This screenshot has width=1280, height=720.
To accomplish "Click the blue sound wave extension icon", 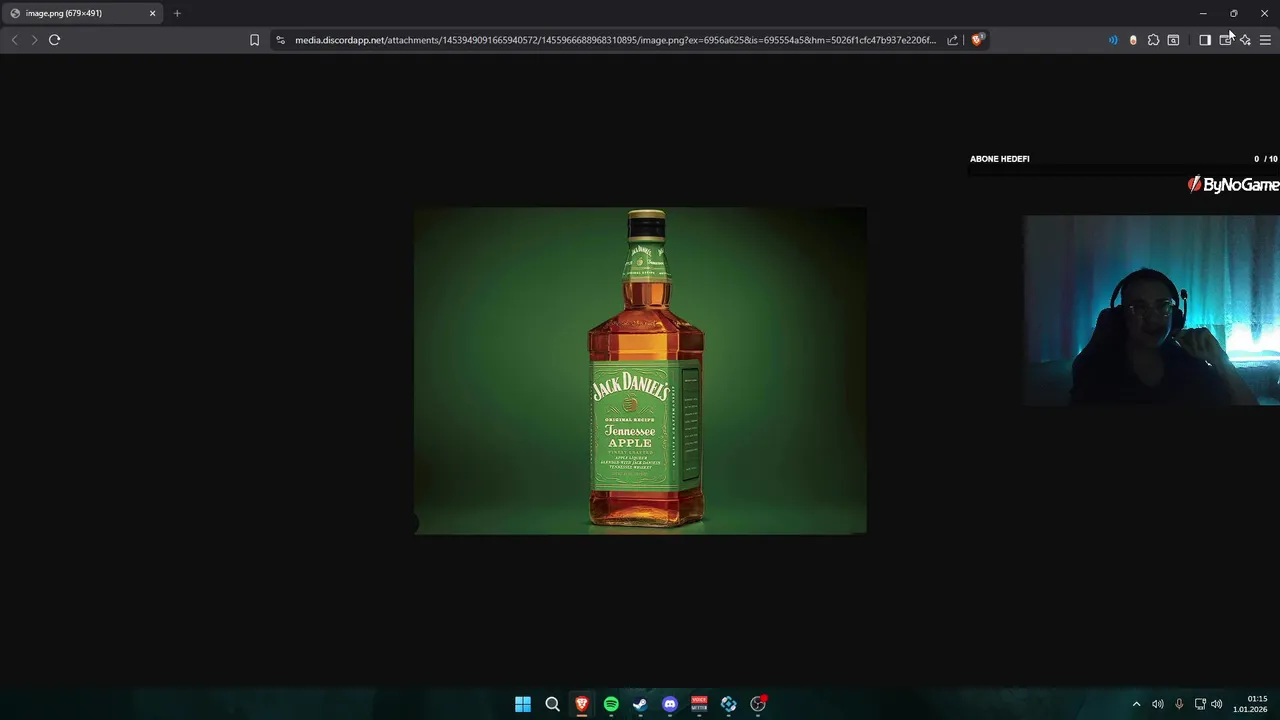I will 1113,40.
